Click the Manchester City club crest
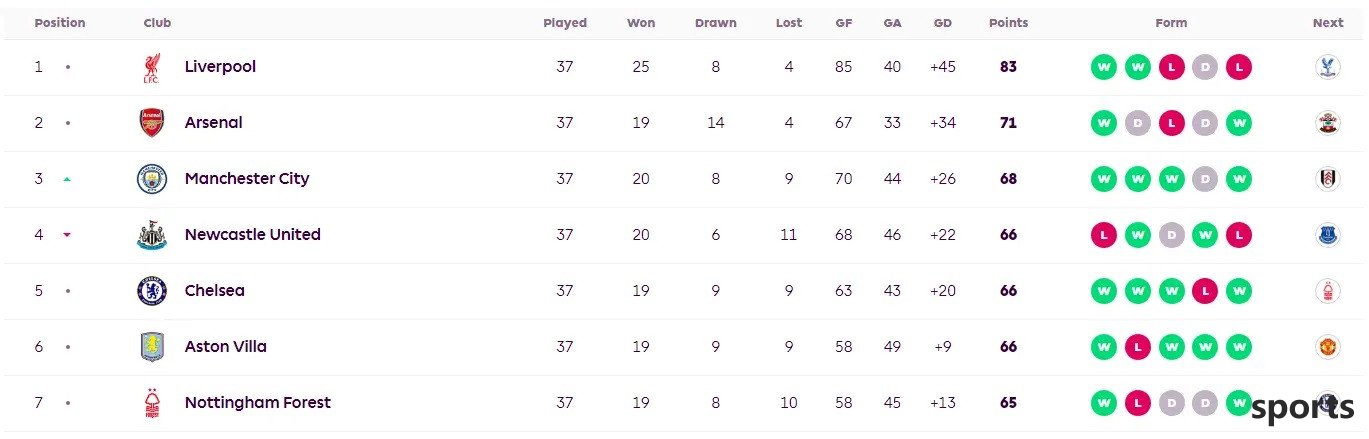1369x439 pixels. (x=152, y=179)
